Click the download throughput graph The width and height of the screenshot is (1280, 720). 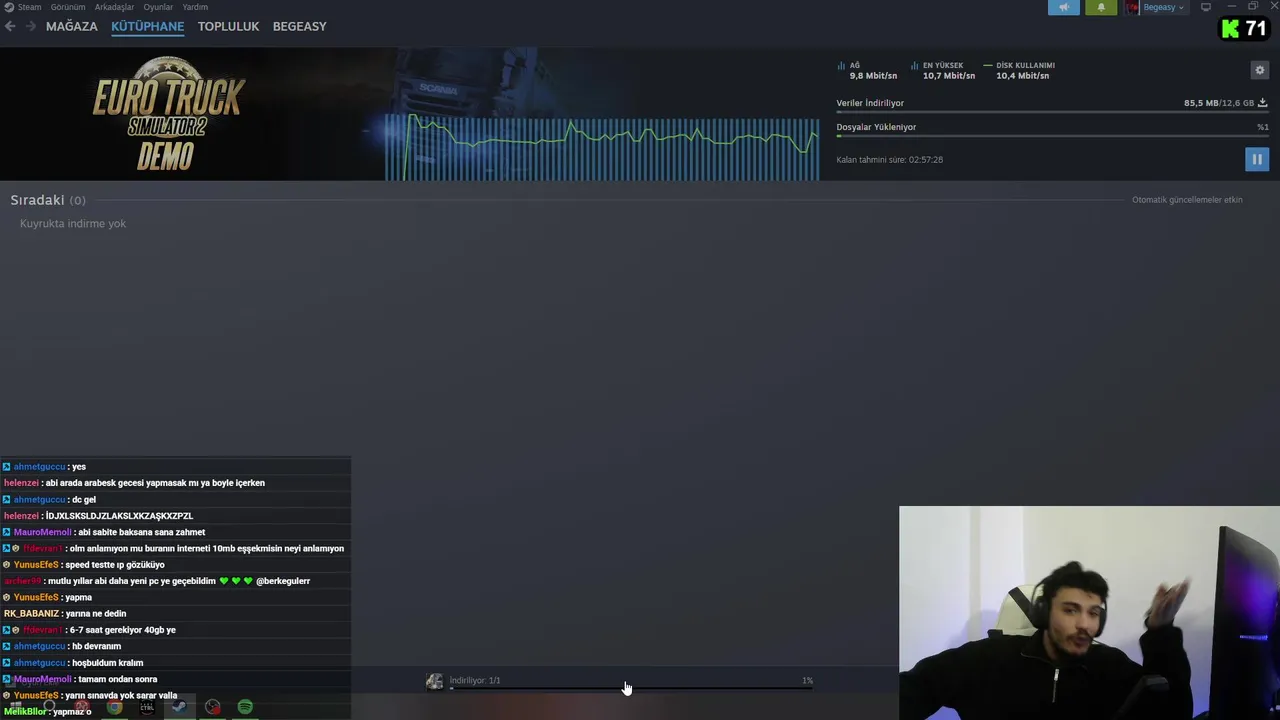[602, 147]
